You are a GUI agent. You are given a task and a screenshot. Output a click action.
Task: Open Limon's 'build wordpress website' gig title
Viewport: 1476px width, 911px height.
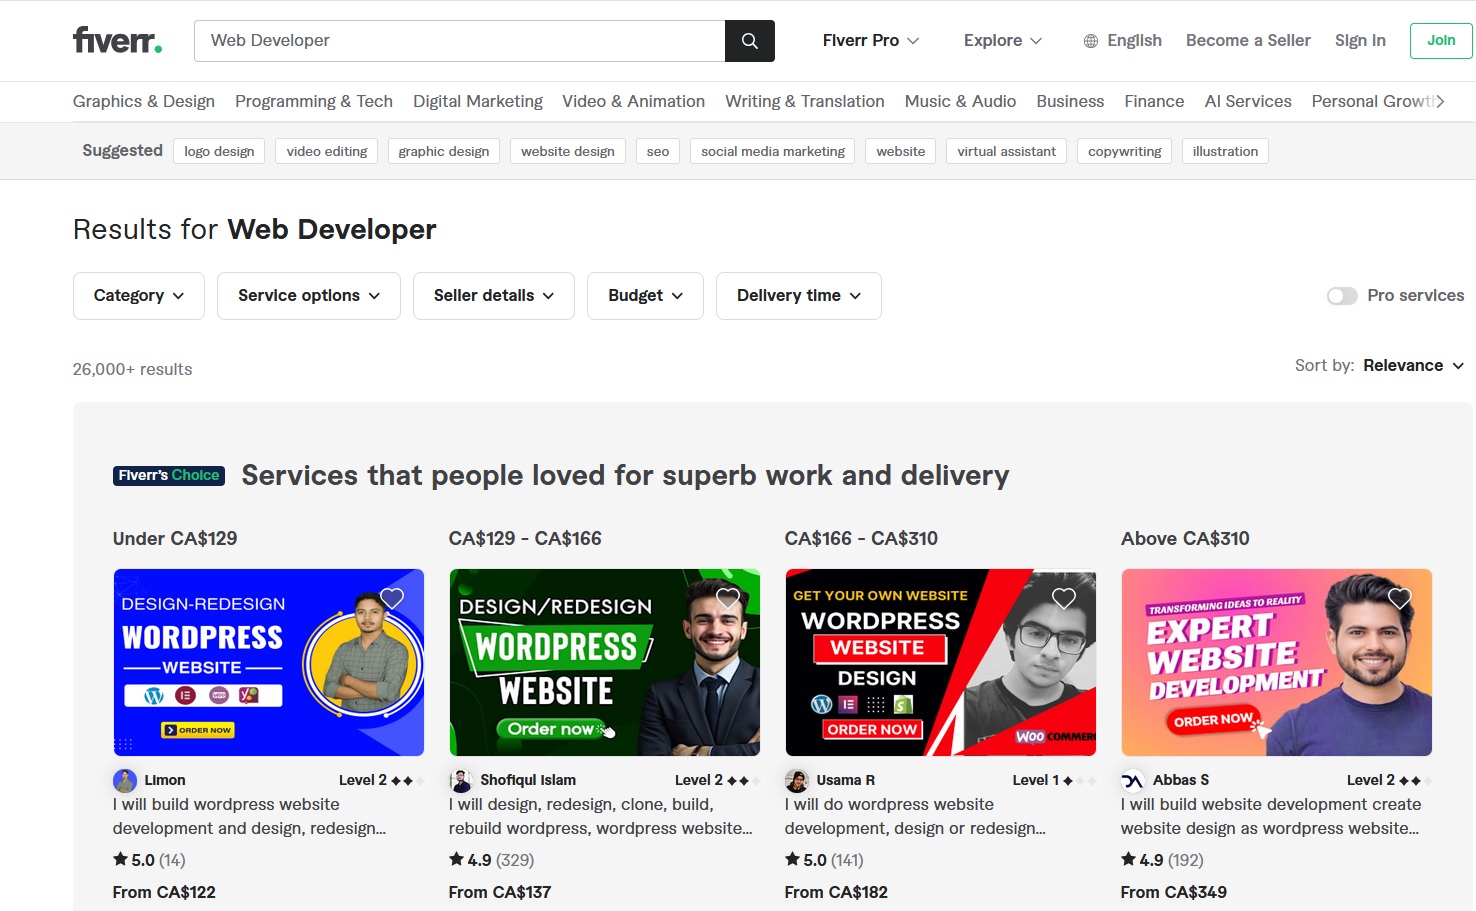[250, 816]
